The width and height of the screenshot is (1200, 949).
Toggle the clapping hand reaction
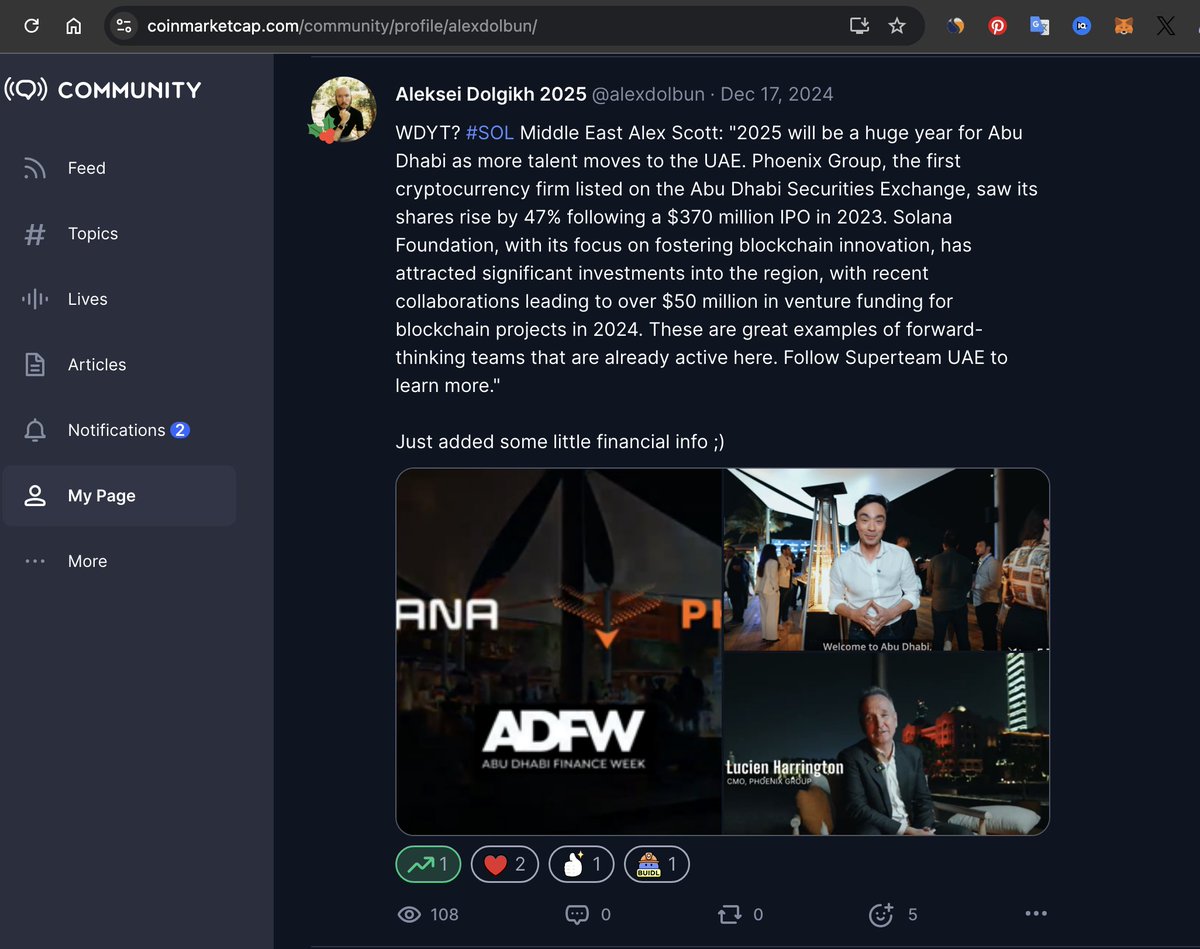pos(582,864)
